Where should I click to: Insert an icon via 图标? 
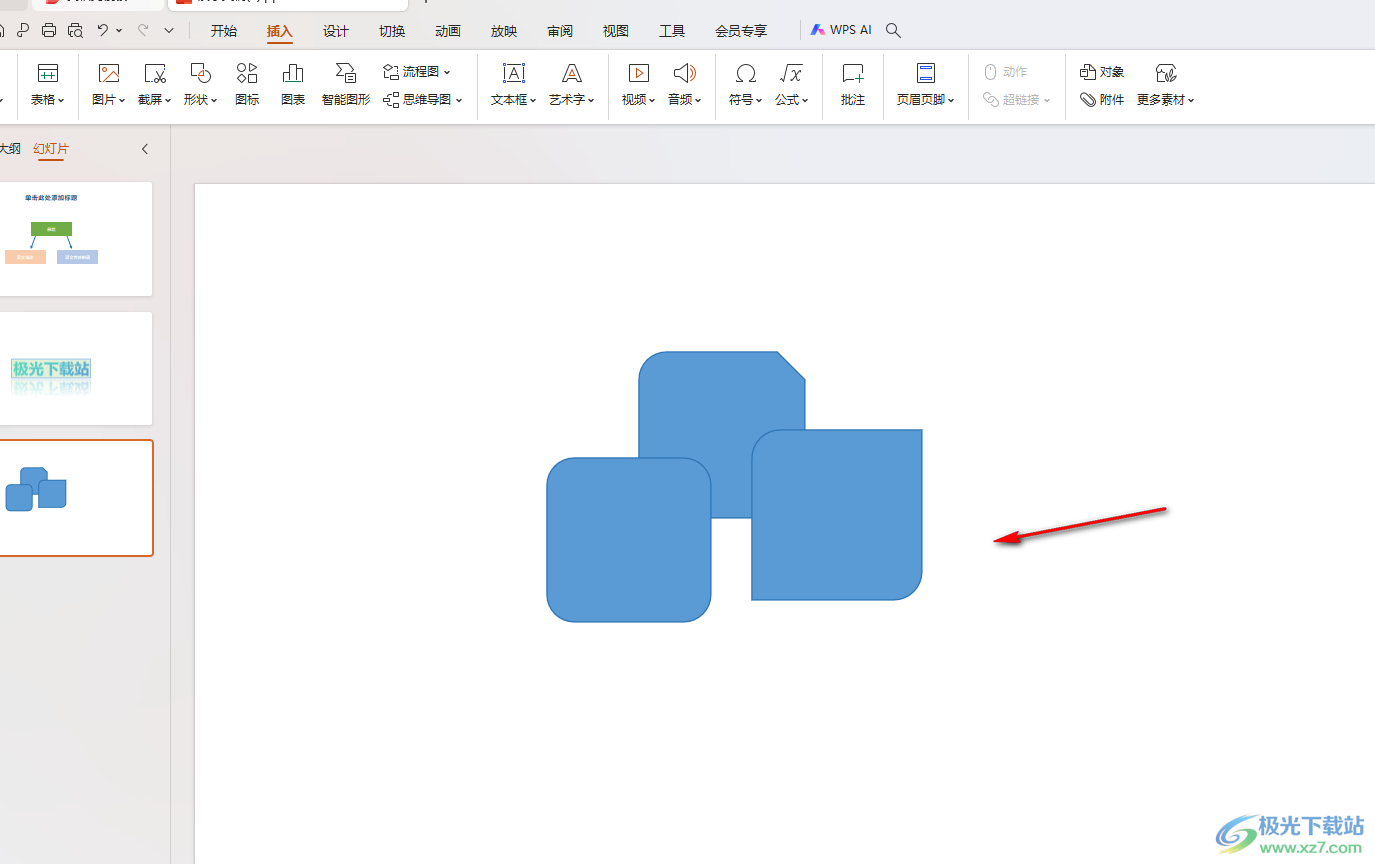247,85
